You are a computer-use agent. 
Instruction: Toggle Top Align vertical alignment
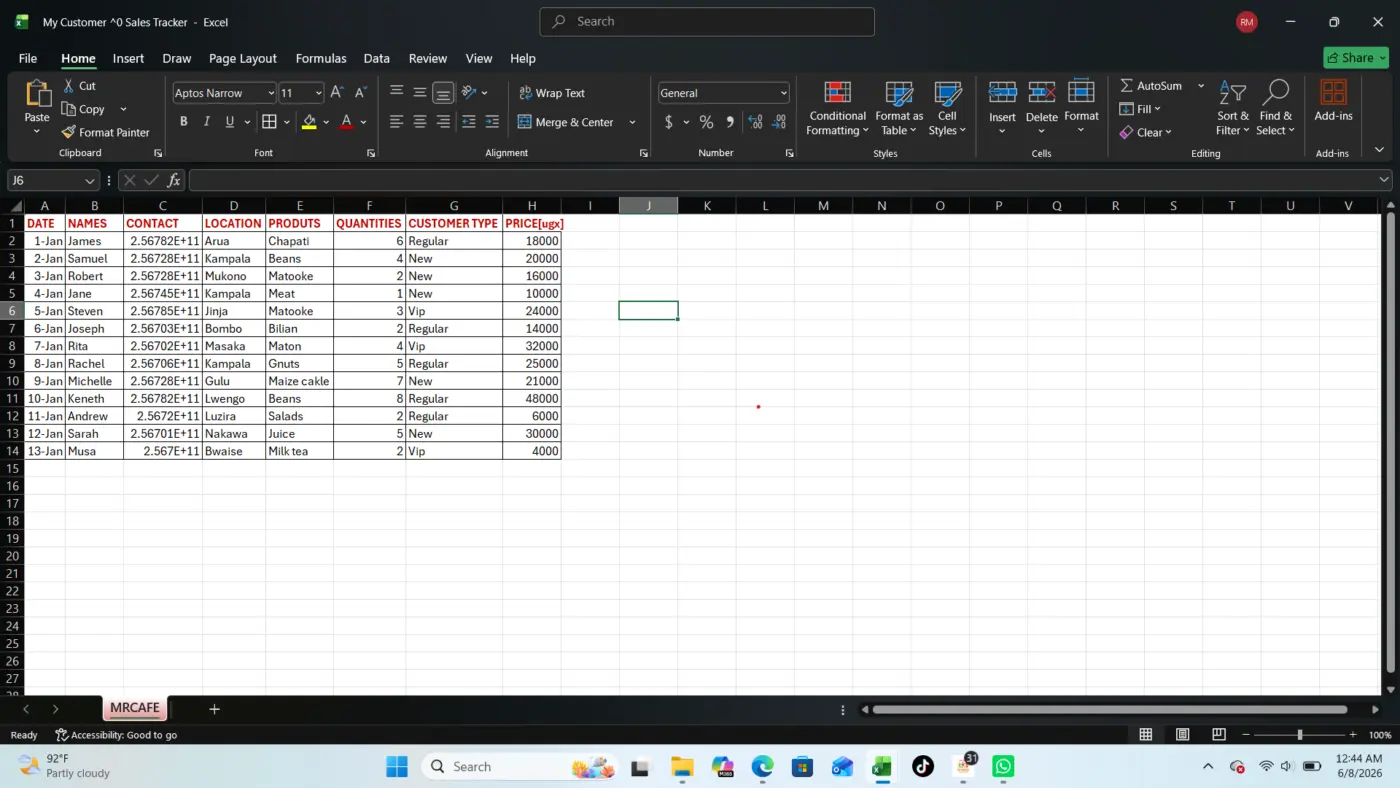tap(397, 92)
